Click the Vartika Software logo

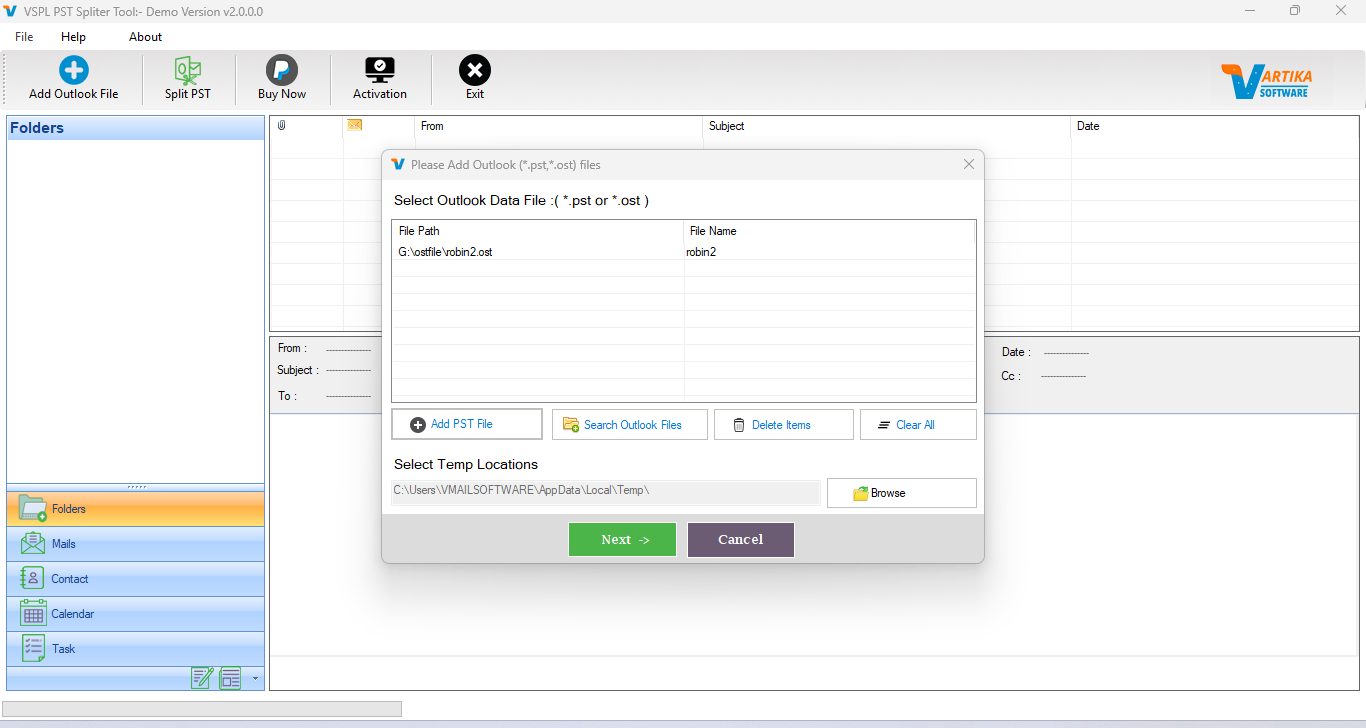[x=1266, y=78]
